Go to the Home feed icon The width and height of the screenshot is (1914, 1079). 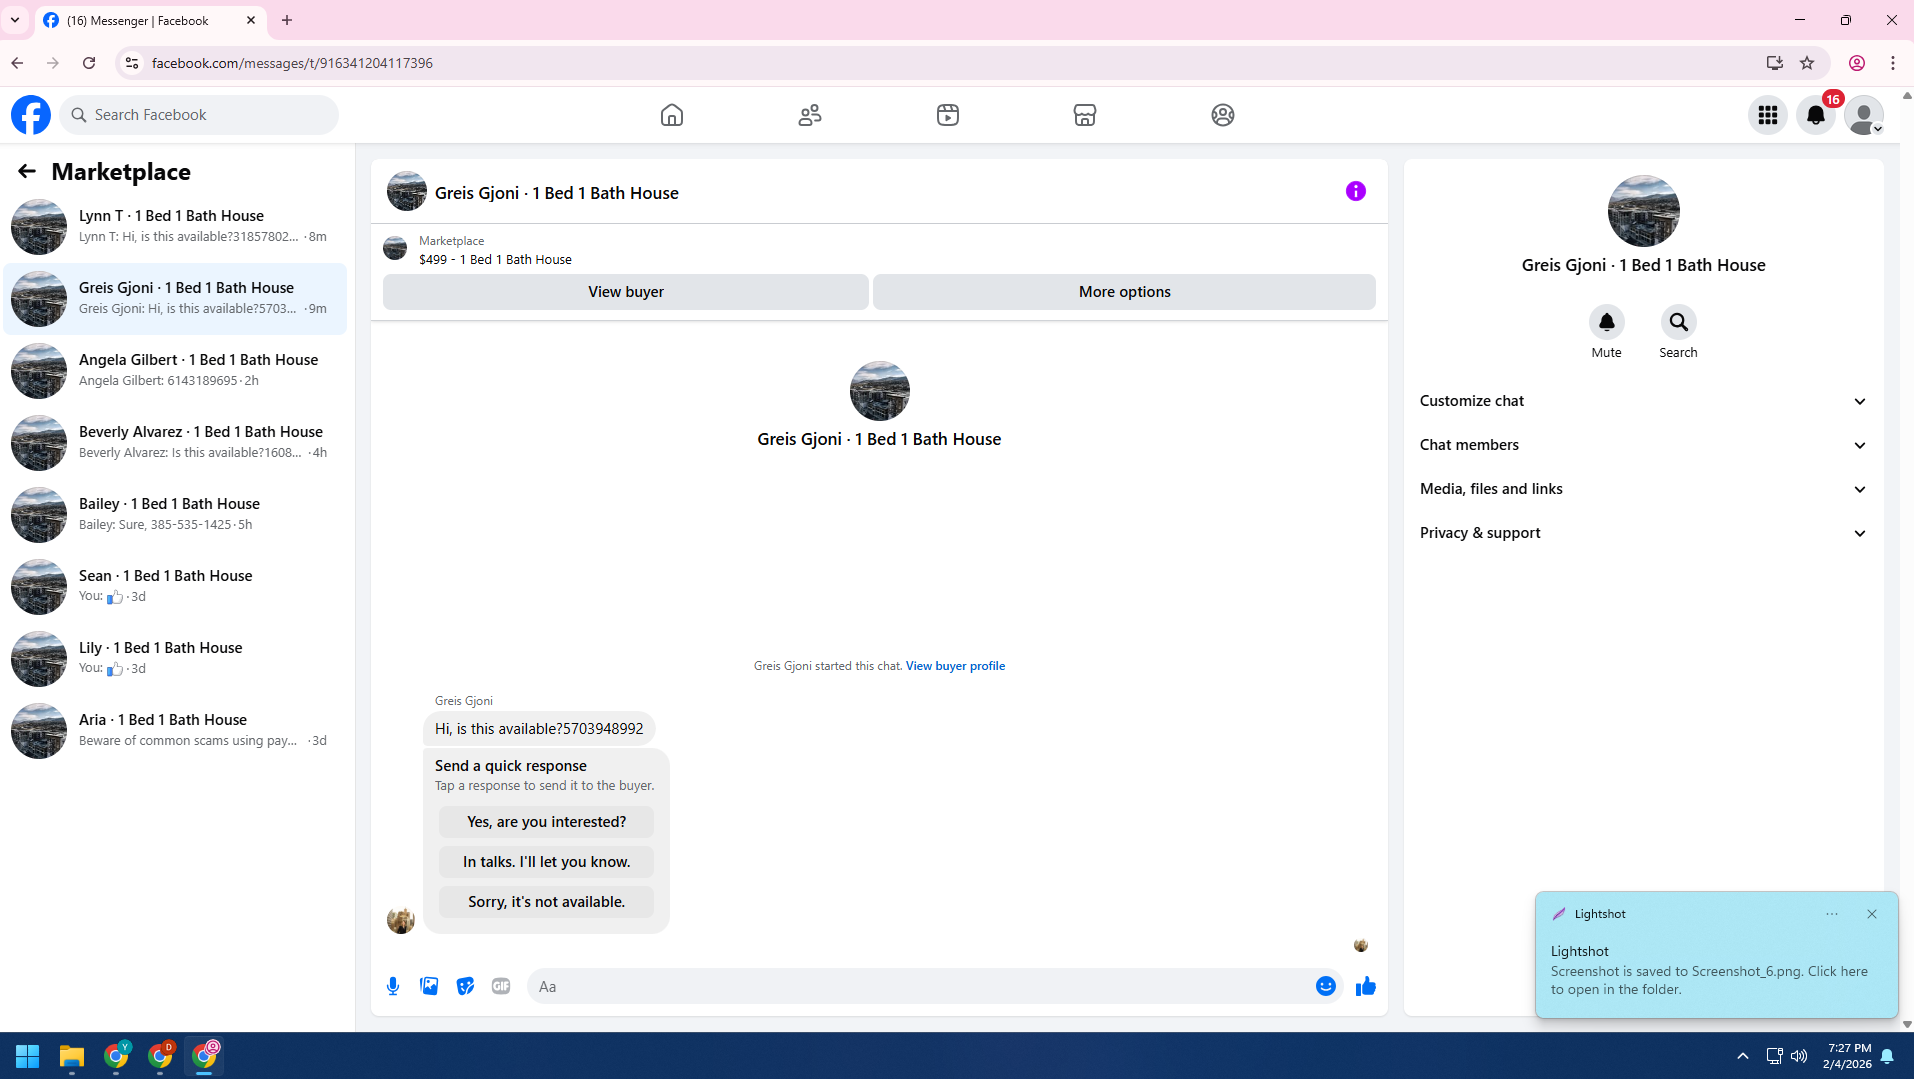tap(672, 115)
